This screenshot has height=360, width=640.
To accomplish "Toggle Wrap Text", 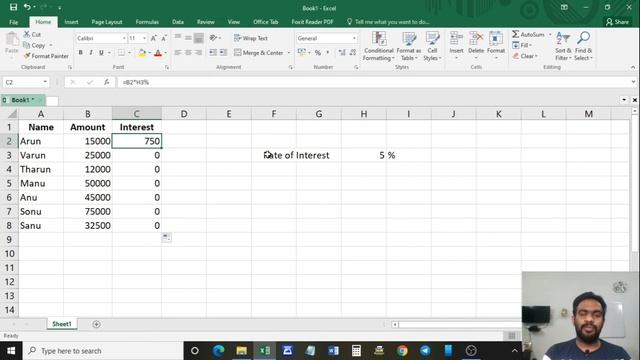I will (x=251, y=38).
